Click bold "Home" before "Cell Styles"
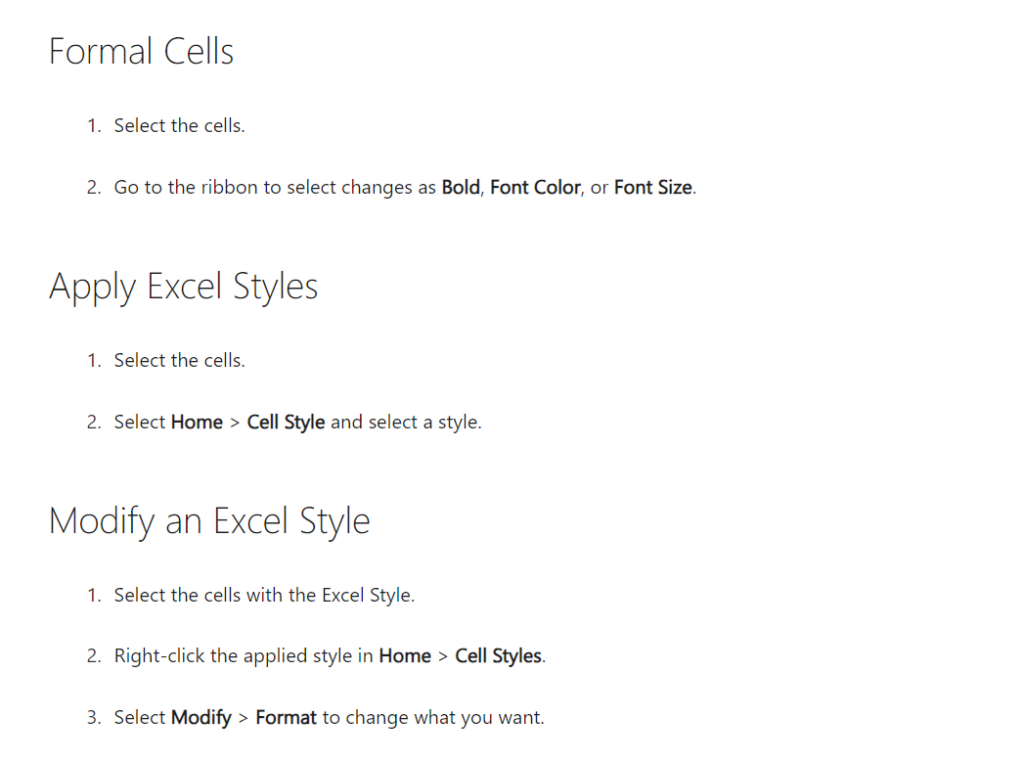 click(x=404, y=657)
